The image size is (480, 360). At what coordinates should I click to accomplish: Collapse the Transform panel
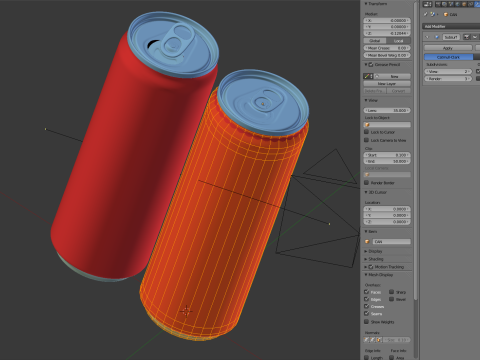coord(366,4)
